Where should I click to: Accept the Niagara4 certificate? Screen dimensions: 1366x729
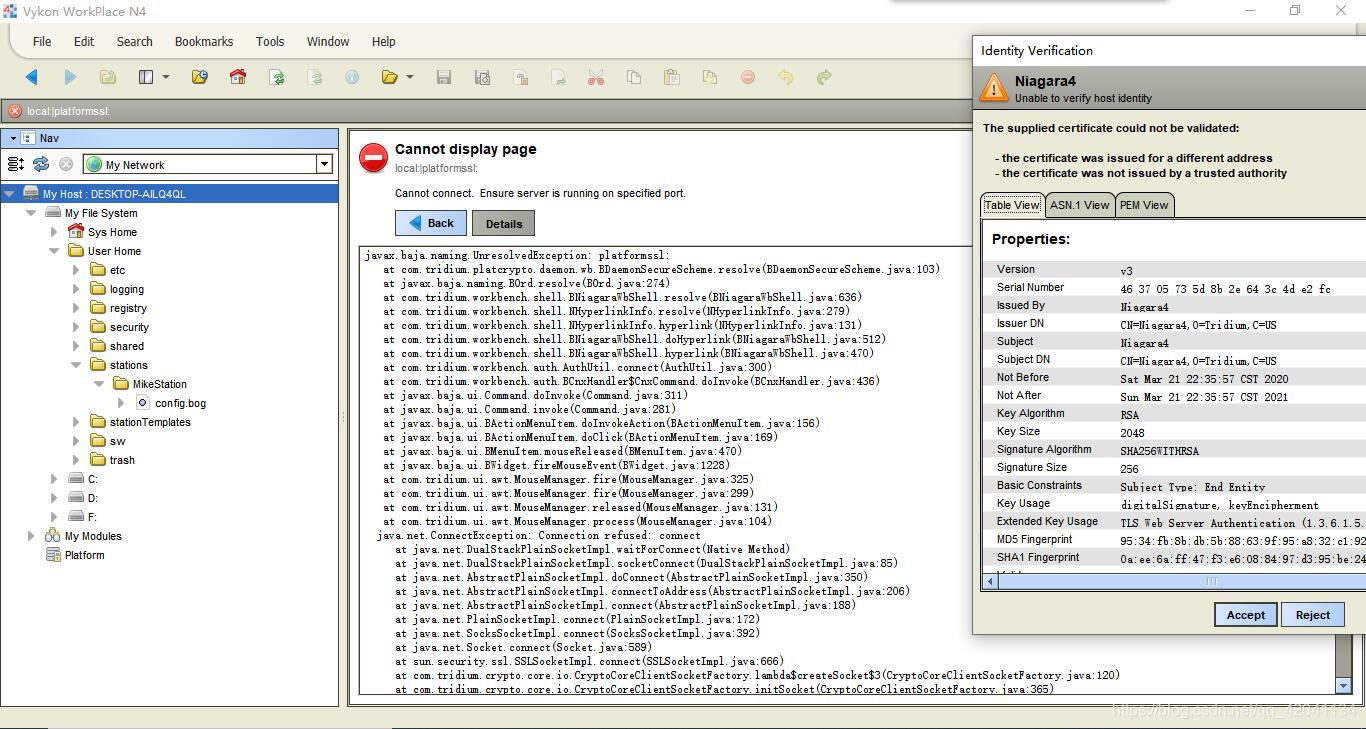[1246, 615]
